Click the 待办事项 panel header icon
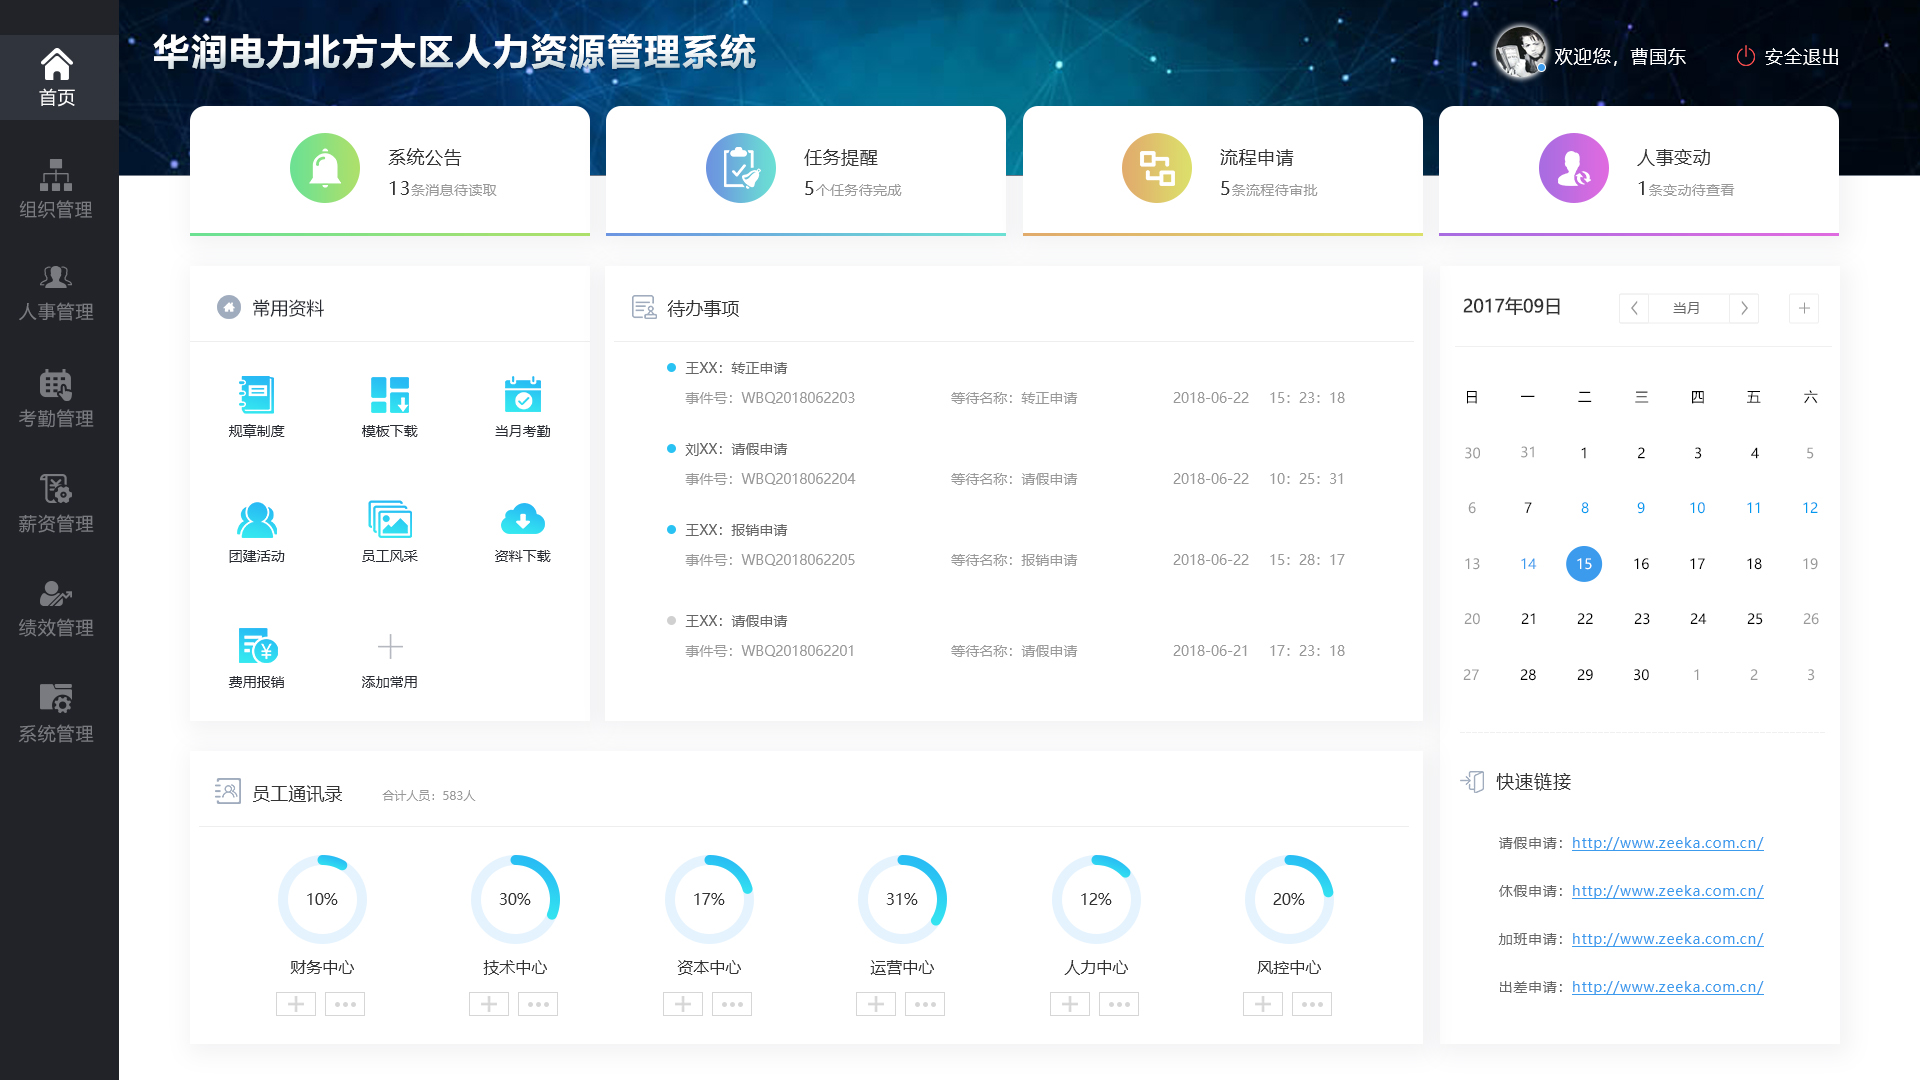 (x=644, y=307)
